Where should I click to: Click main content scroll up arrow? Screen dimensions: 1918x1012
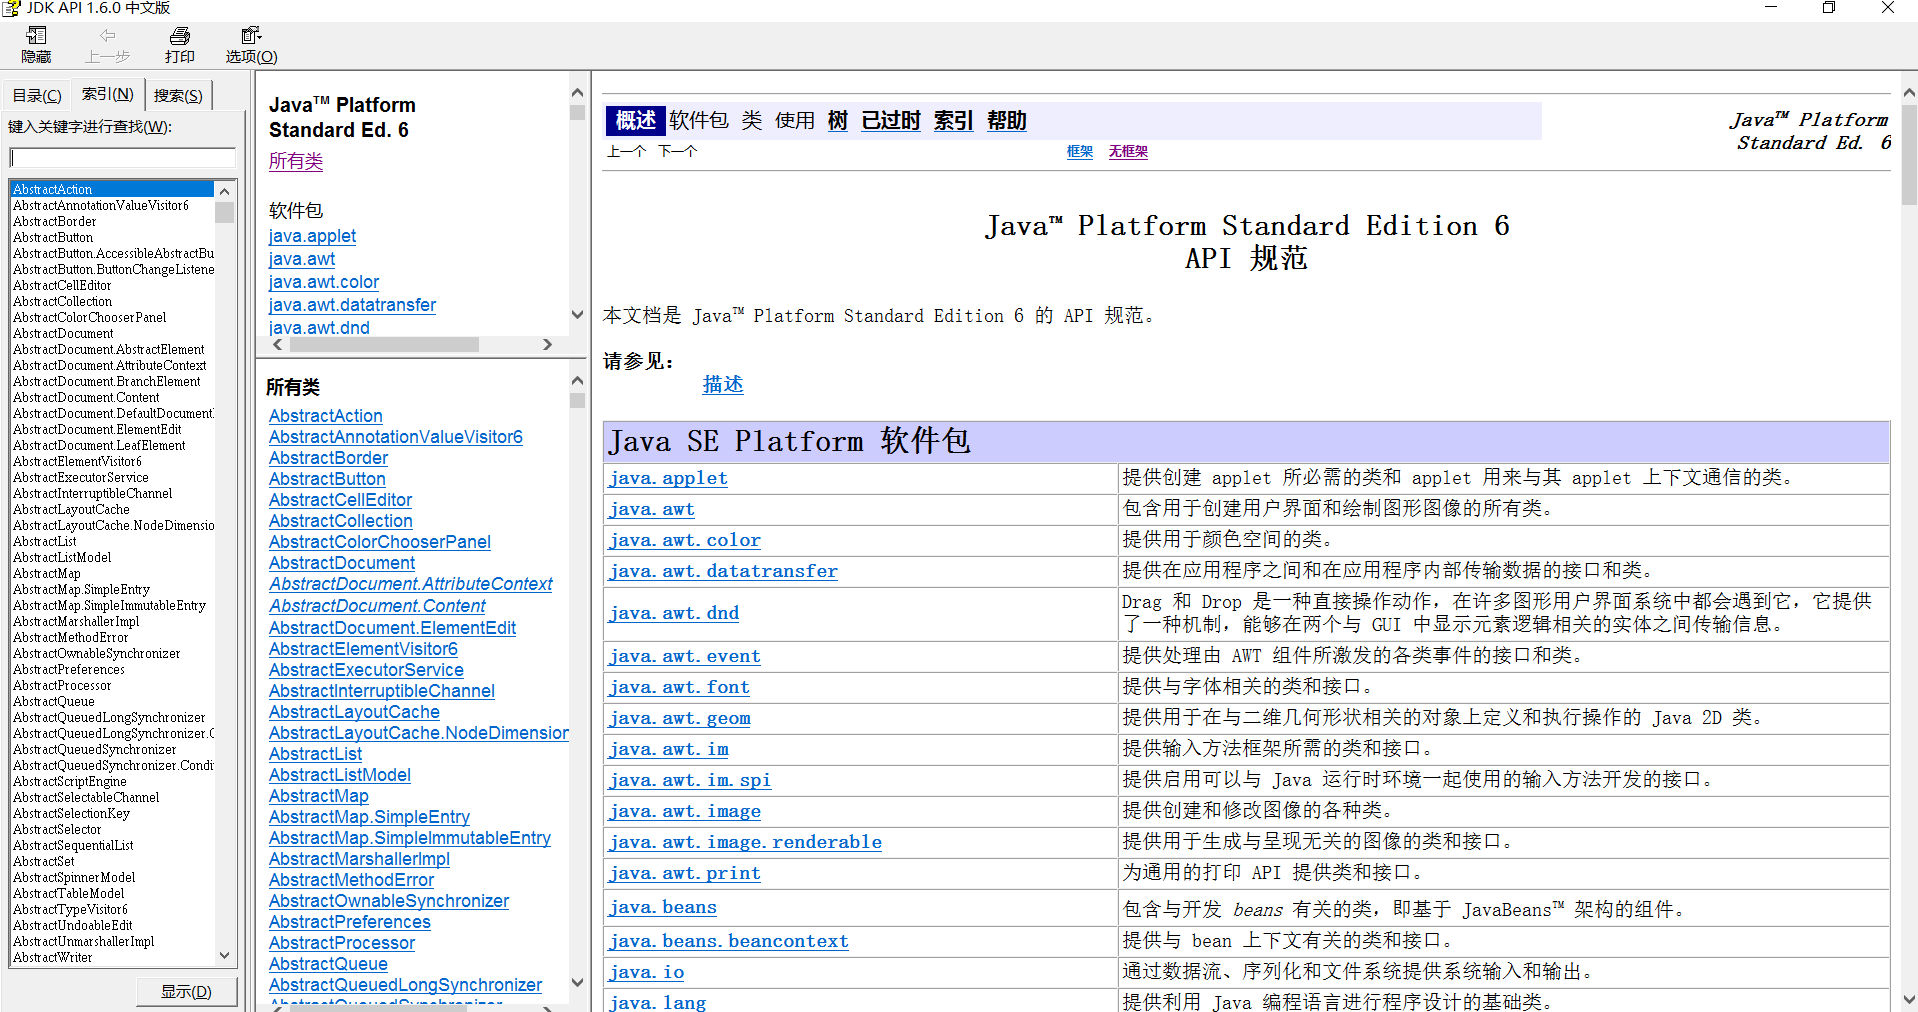[x=1909, y=92]
